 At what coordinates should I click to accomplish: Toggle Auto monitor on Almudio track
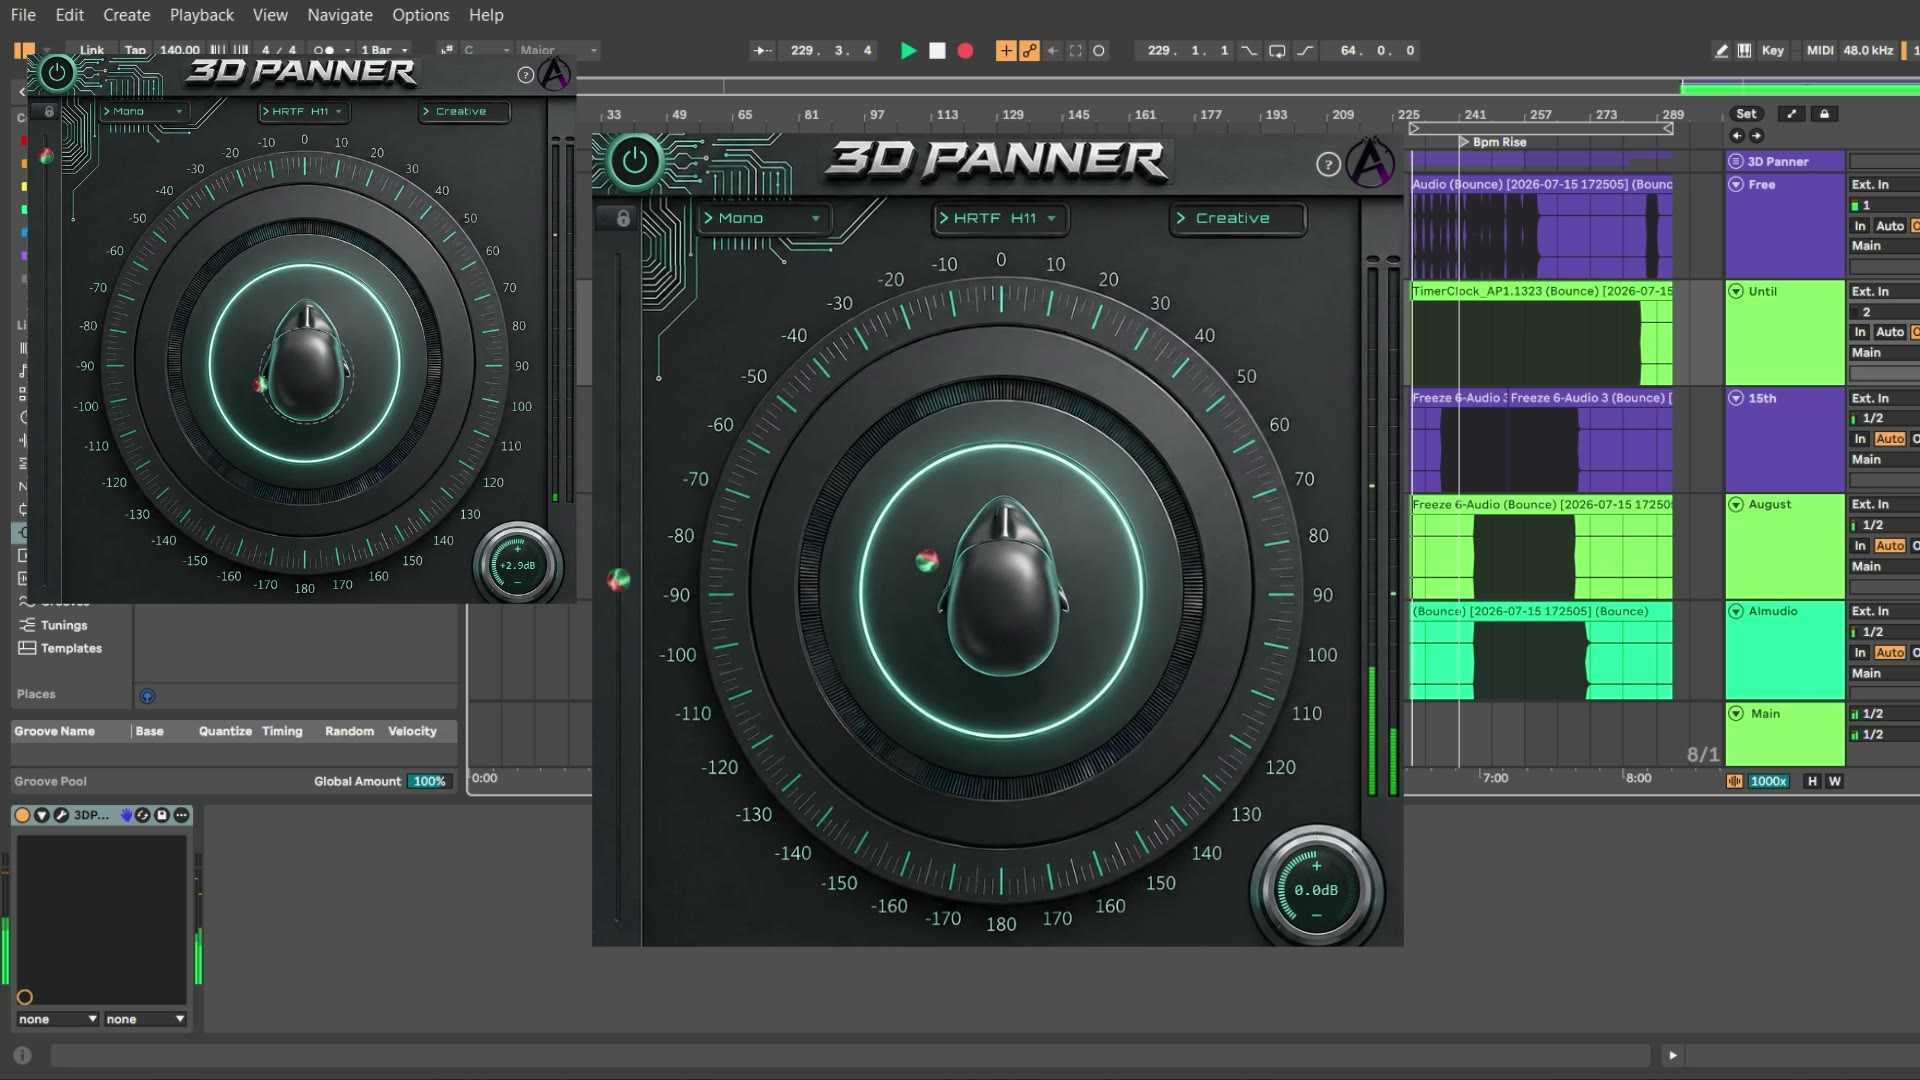pos(1889,653)
